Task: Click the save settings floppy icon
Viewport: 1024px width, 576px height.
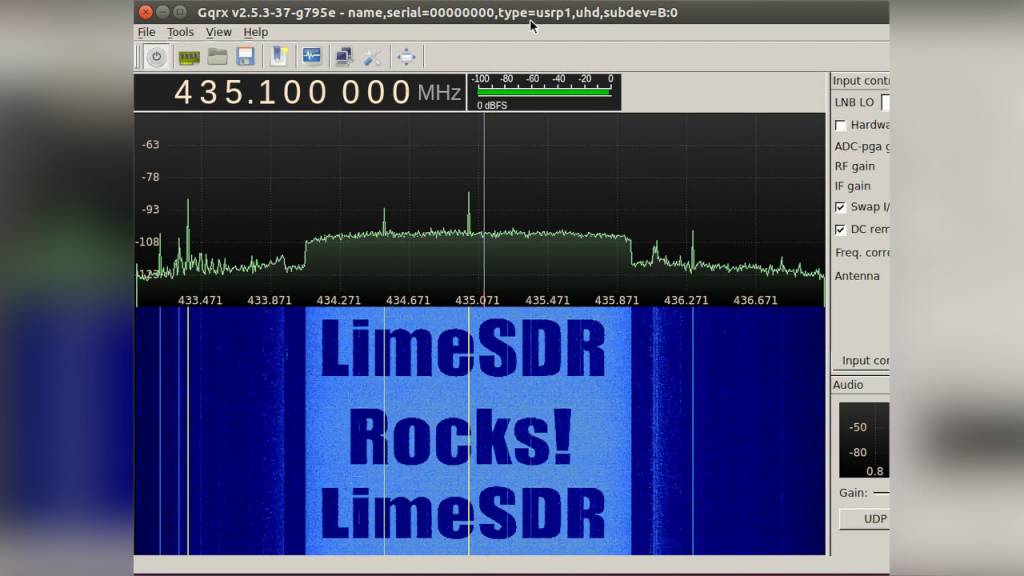Action: point(246,57)
